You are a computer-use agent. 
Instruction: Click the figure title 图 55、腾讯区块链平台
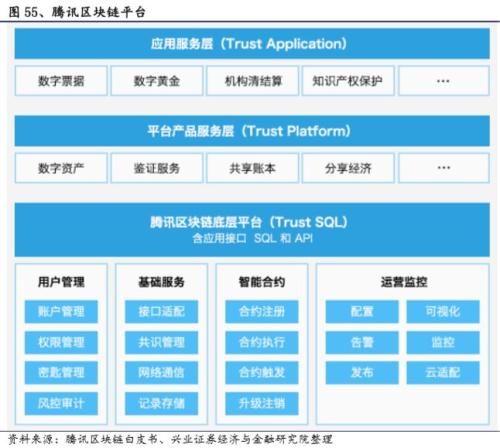pos(77,12)
